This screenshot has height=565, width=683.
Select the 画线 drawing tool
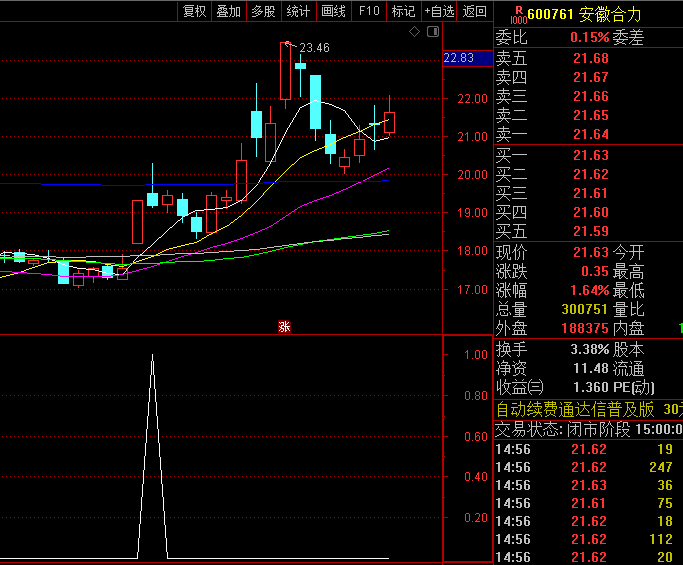(333, 11)
